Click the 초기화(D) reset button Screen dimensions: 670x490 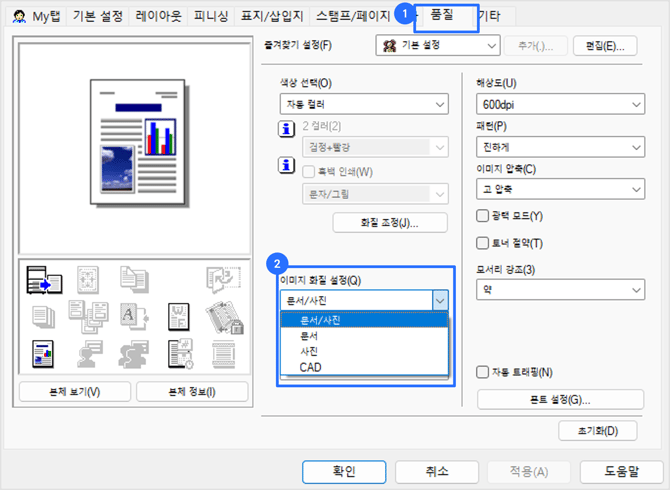(598, 431)
